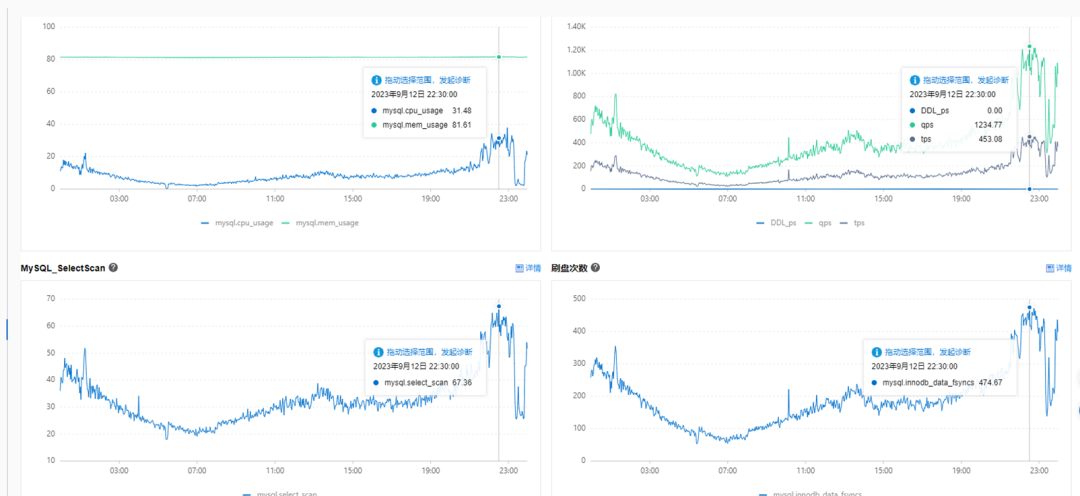The height and width of the screenshot is (496, 1080).
Task: Toggle the mysql.mem_usage legend series
Action: pyautogui.click(x=322, y=223)
